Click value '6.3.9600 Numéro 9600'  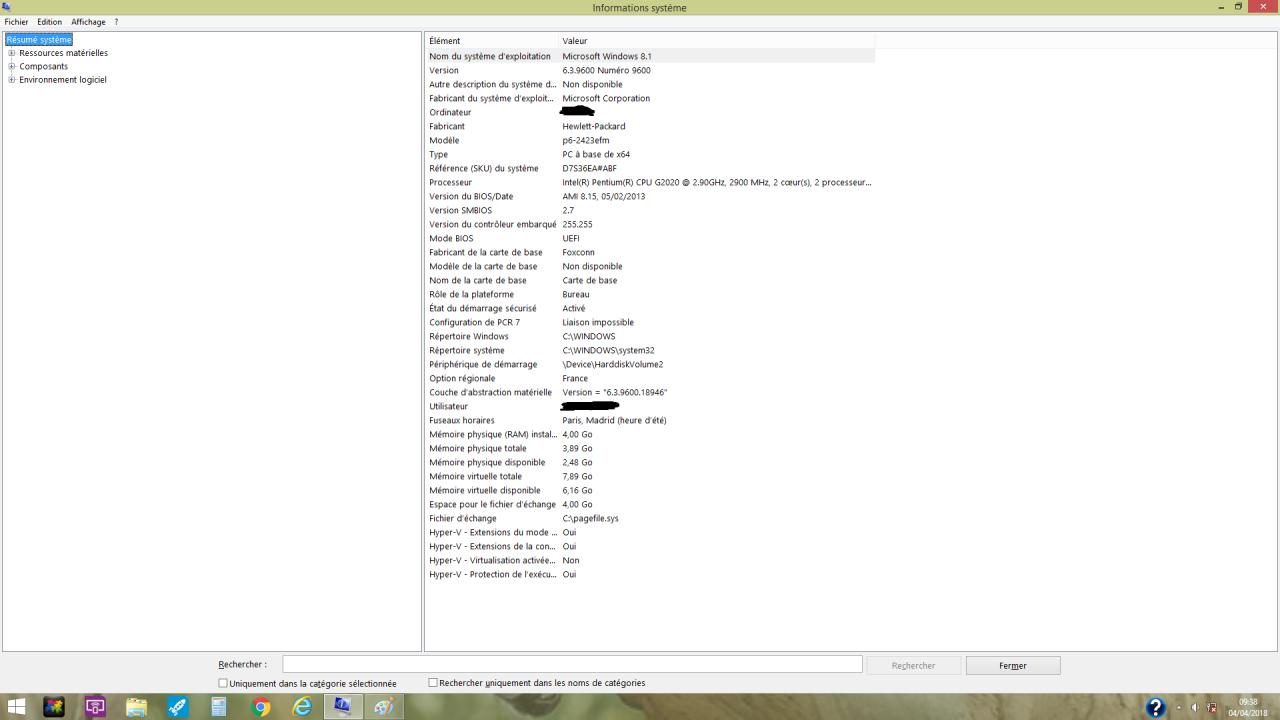tap(607, 70)
